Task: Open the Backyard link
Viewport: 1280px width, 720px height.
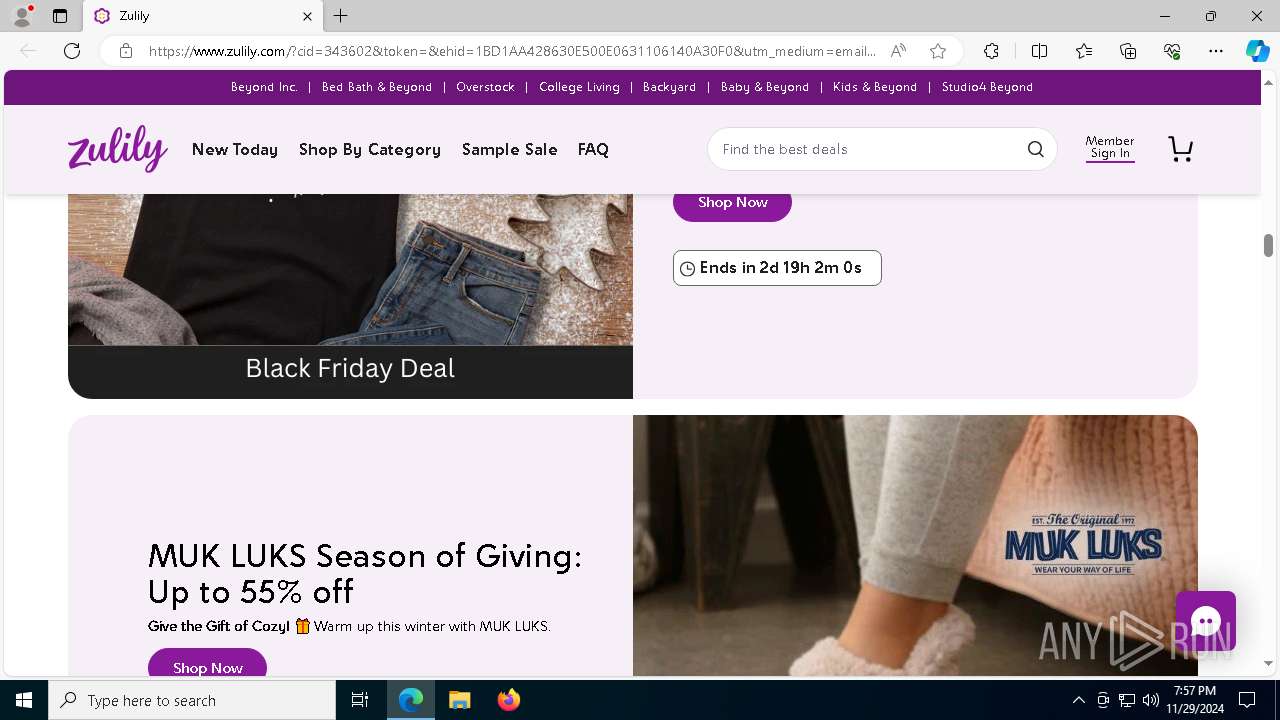Action: (x=669, y=87)
